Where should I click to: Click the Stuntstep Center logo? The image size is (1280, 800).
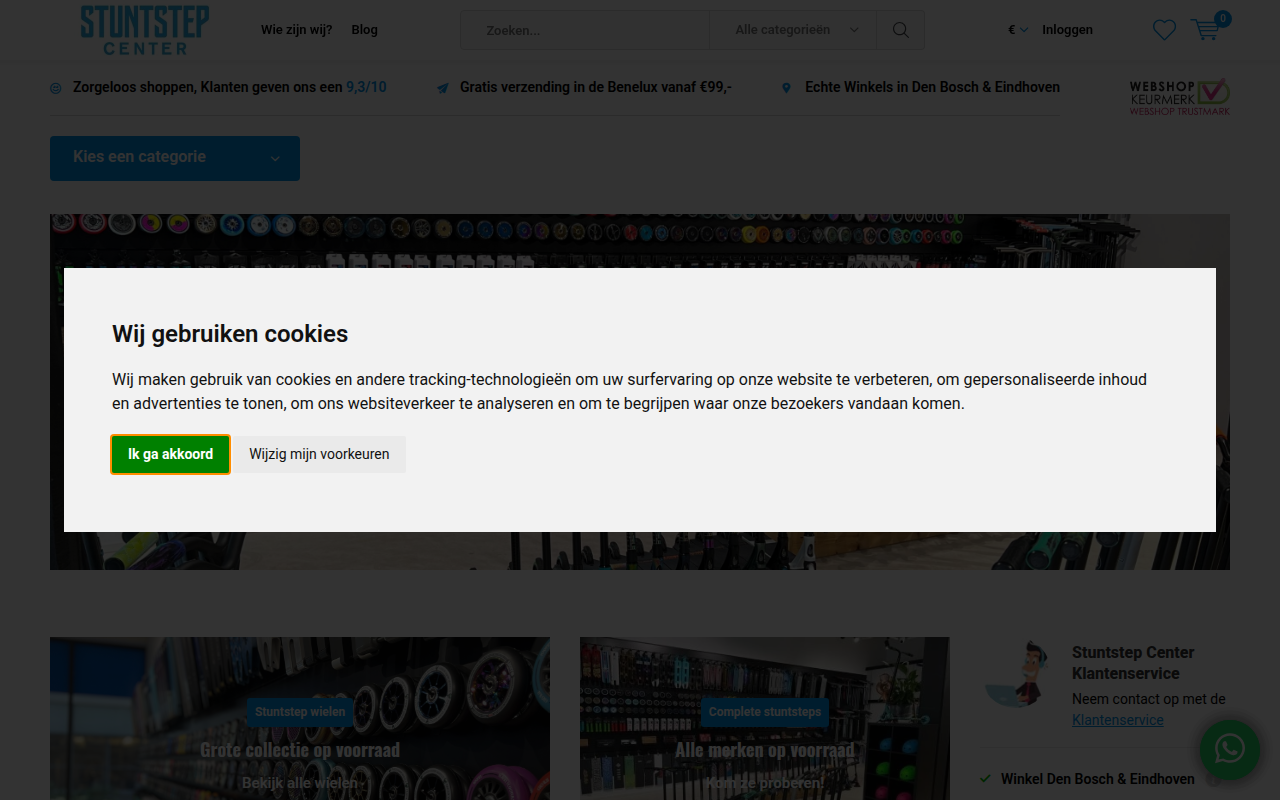(145, 30)
